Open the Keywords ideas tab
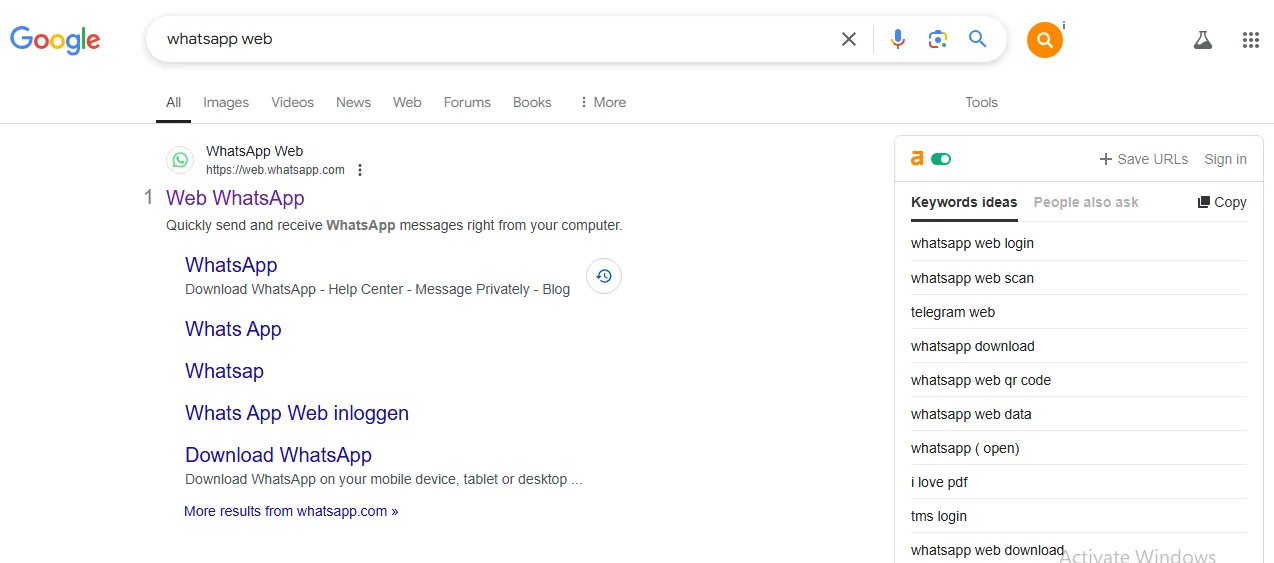Image resolution: width=1274 pixels, height=563 pixels. [x=964, y=202]
